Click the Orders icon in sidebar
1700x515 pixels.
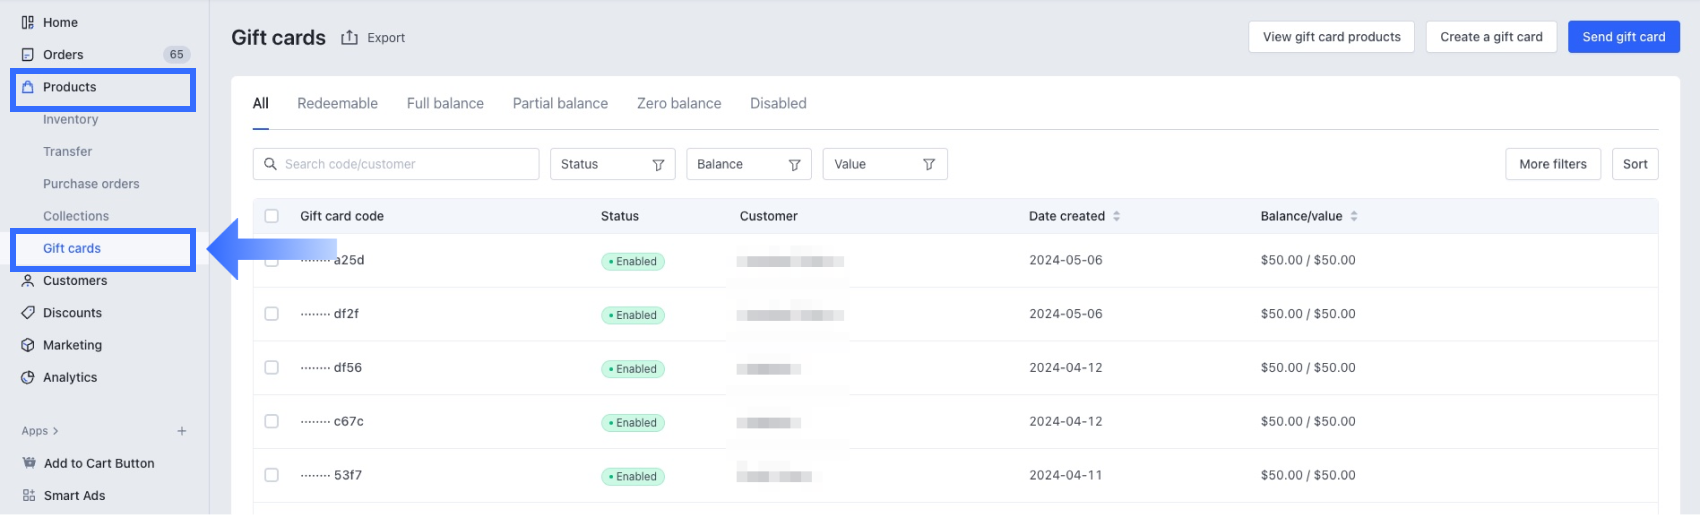[x=28, y=55]
